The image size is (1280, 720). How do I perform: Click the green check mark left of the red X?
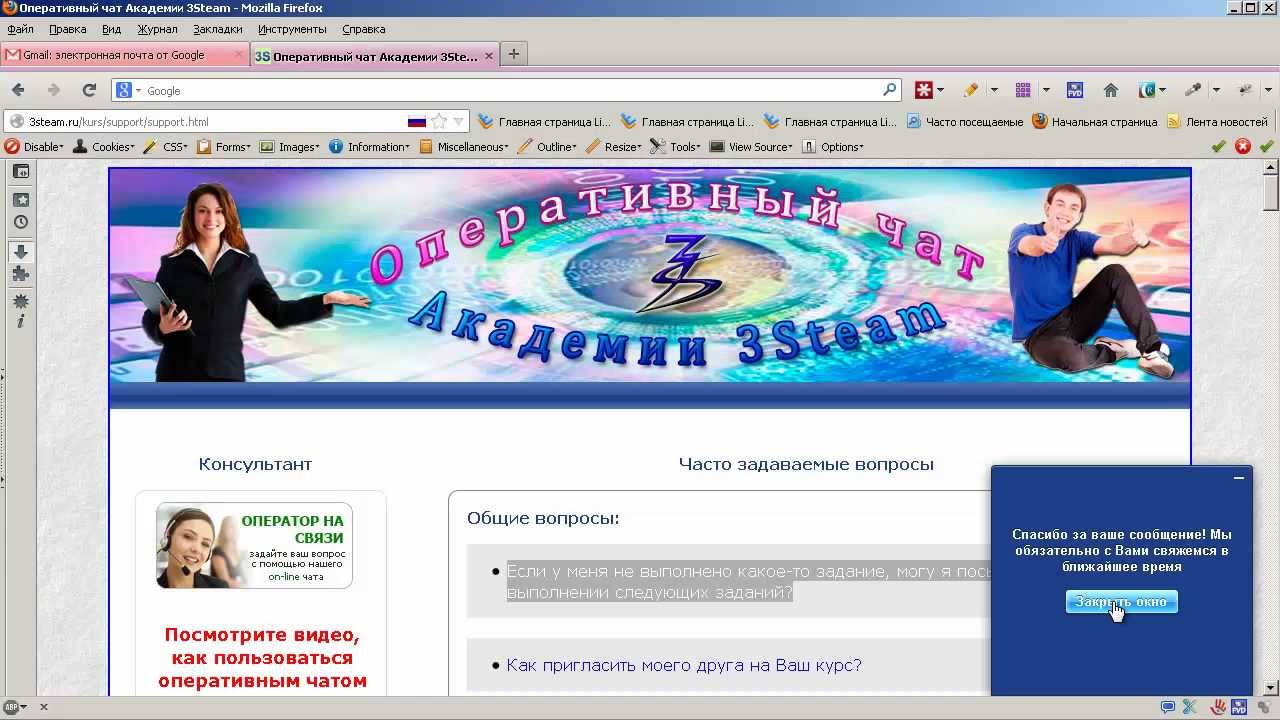[1218, 147]
